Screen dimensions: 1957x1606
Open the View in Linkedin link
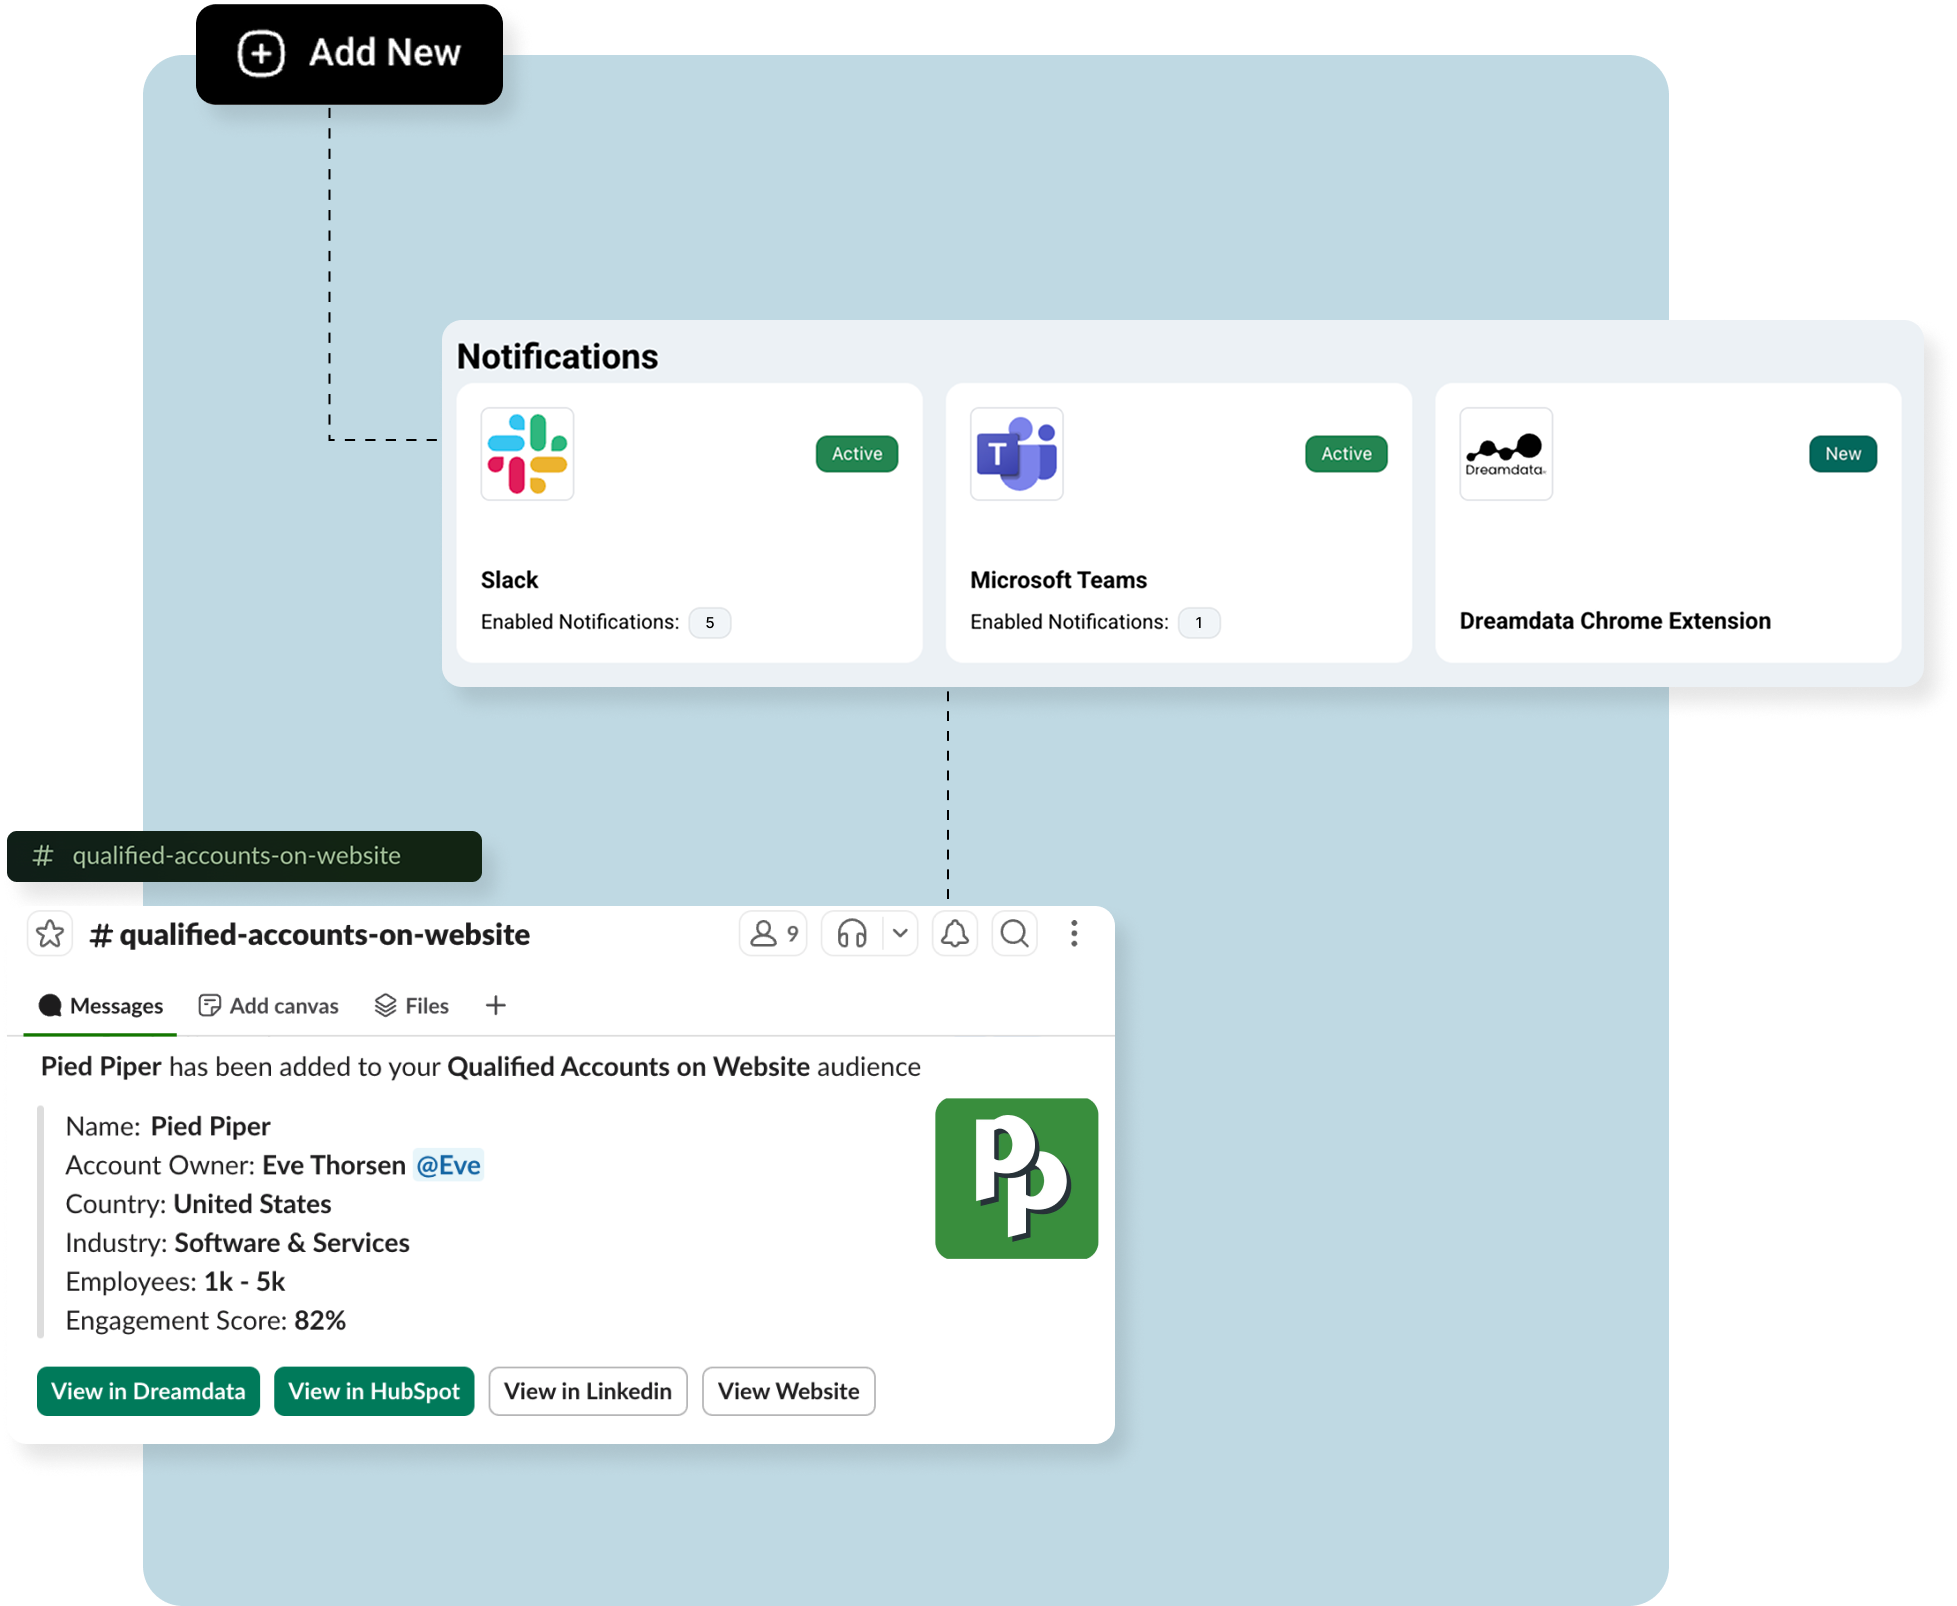pyautogui.click(x=587, y=1391)
